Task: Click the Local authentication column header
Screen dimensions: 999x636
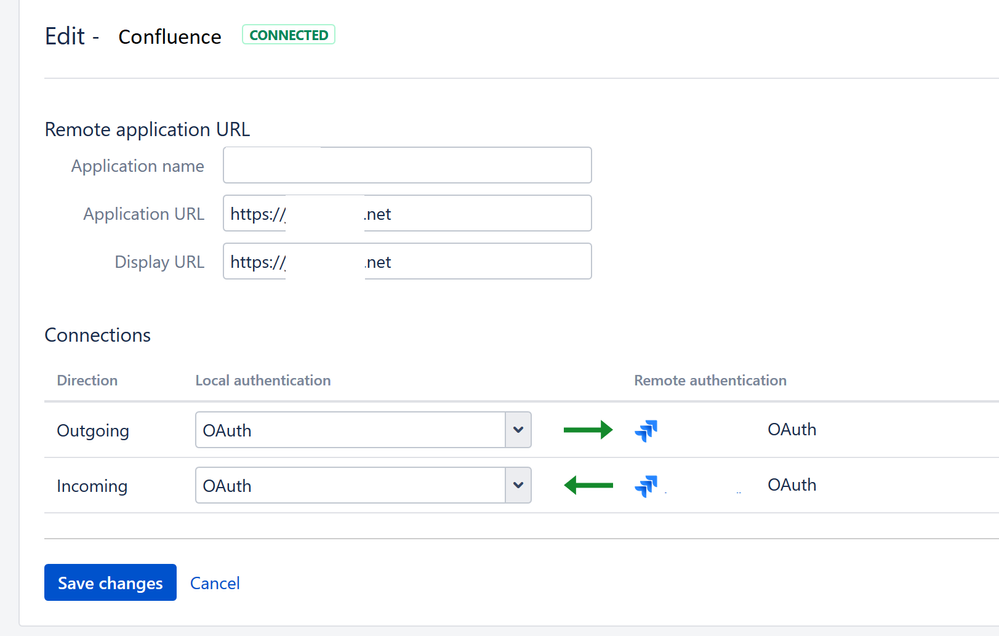Action: click(263, 380)
